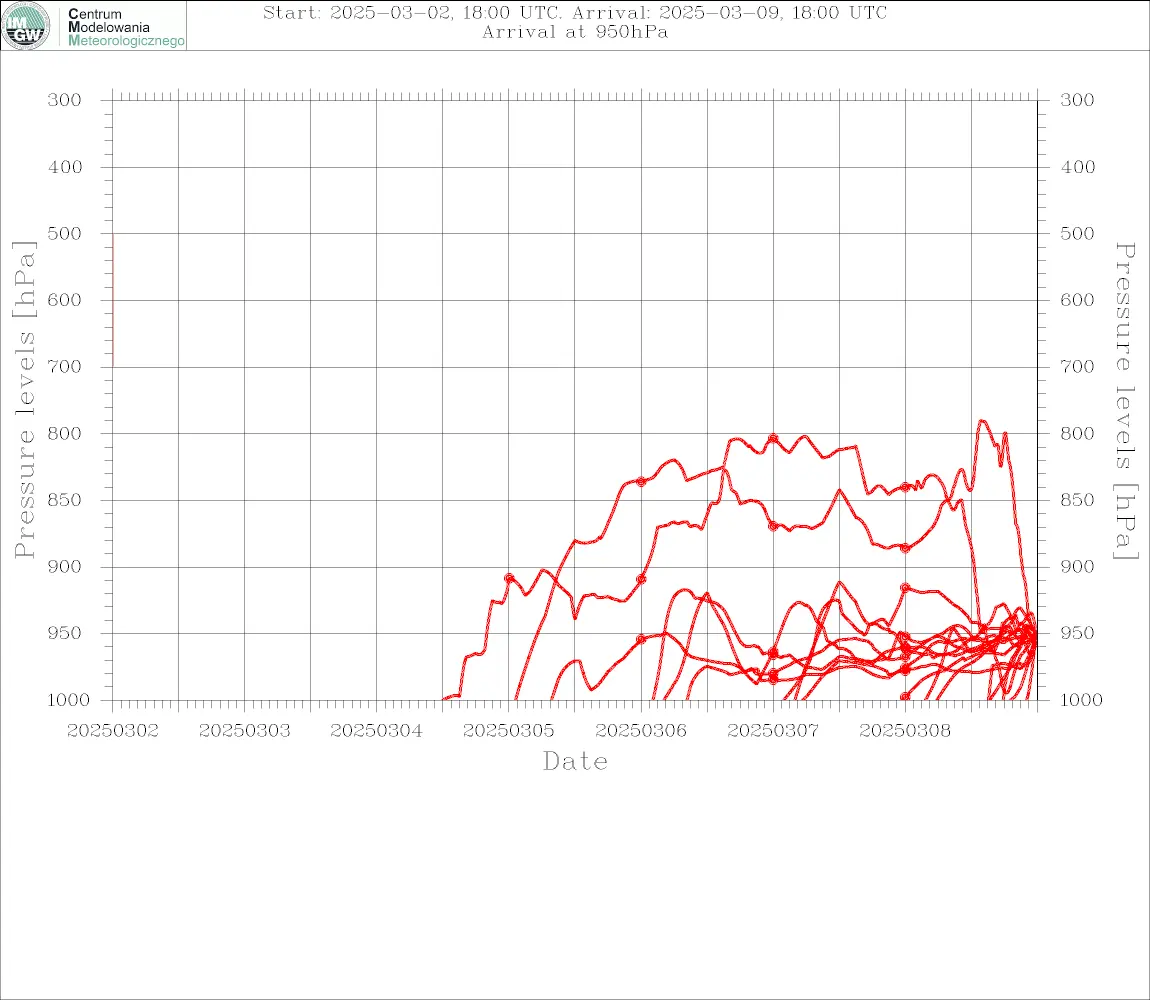Click the 20250303 date label
Image resolution: width=1150 pixels, height=1000 pixels.
point(244,731)
